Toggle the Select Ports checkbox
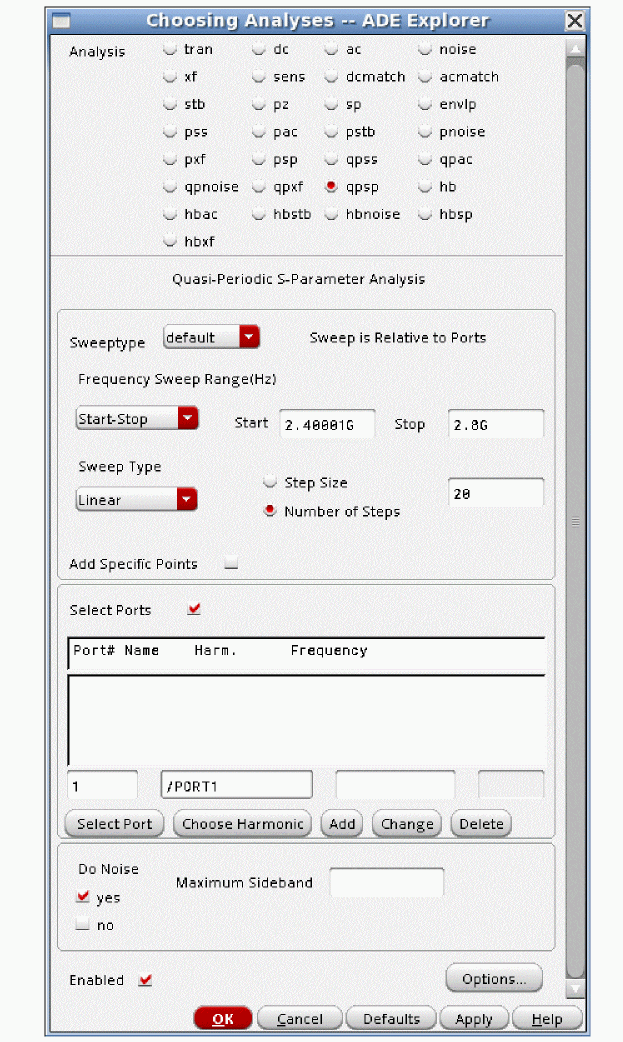The width and height of the screenshot is (623, 1042). tap(194, 610)
